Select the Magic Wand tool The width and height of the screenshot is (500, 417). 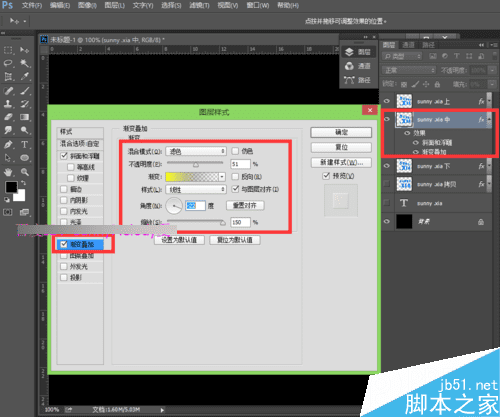click(x=24, y=63)
